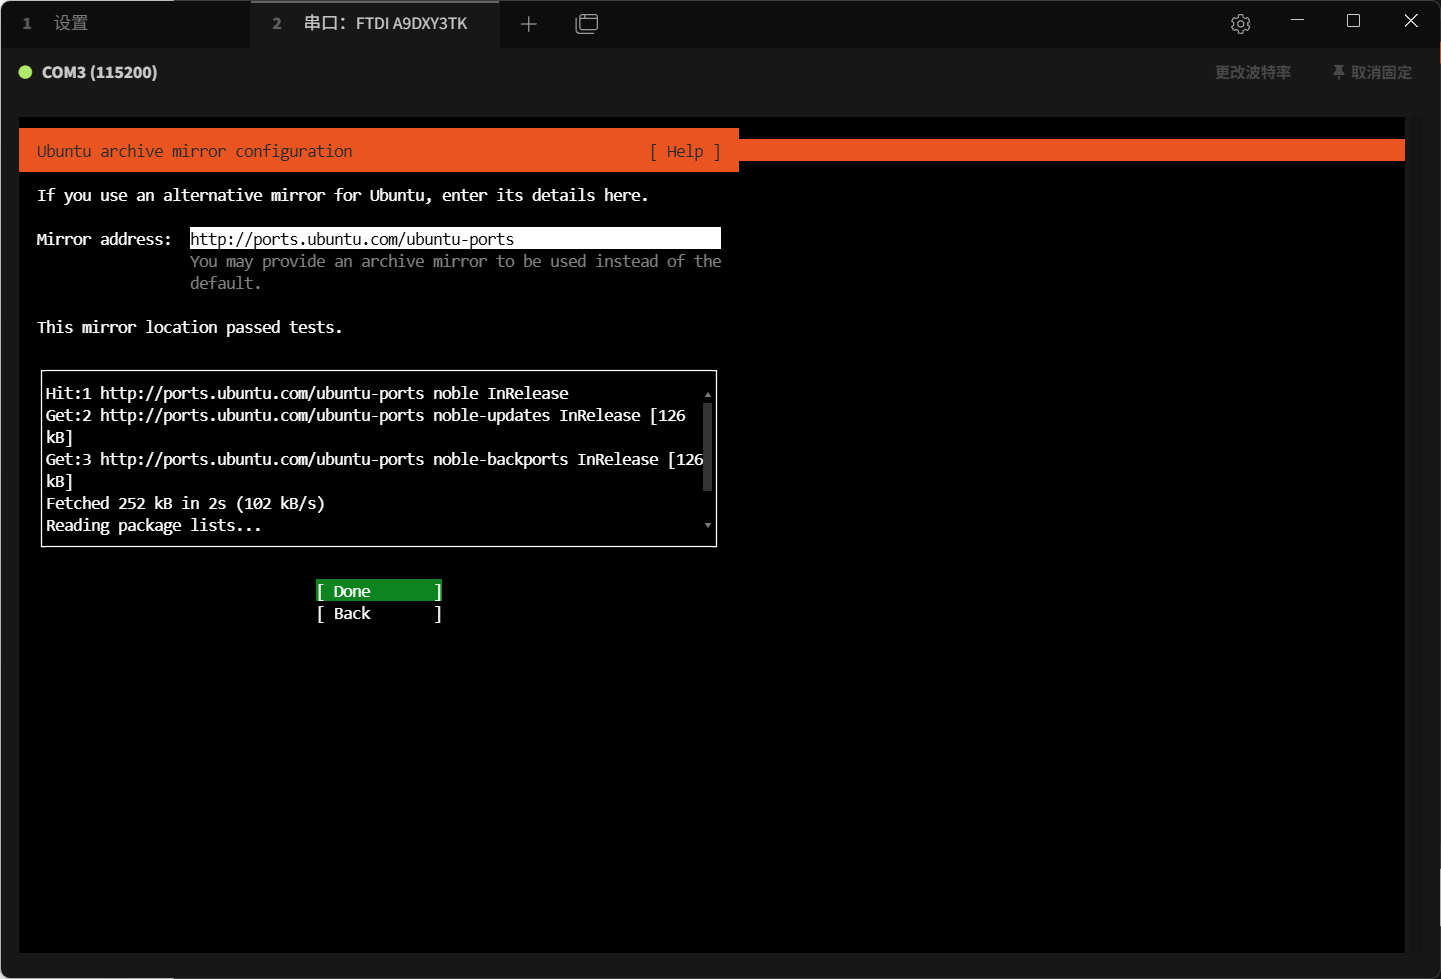
Task: Minimize the terminal window
Action: (1297, 21)
